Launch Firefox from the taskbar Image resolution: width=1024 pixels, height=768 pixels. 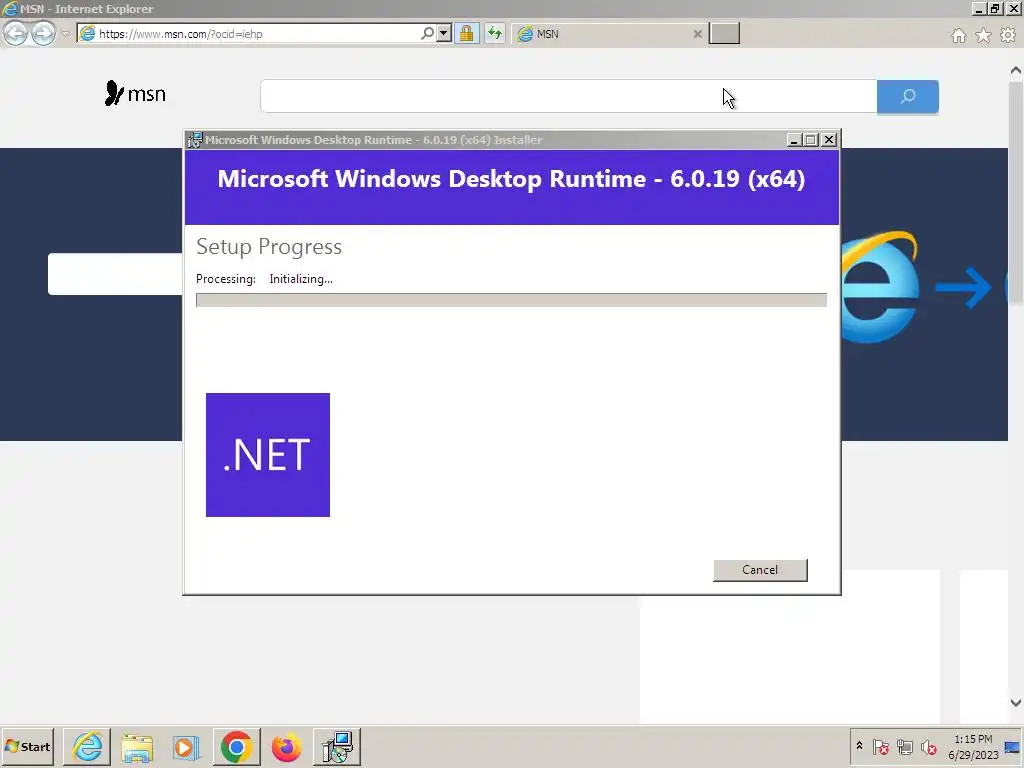(286, 746)
